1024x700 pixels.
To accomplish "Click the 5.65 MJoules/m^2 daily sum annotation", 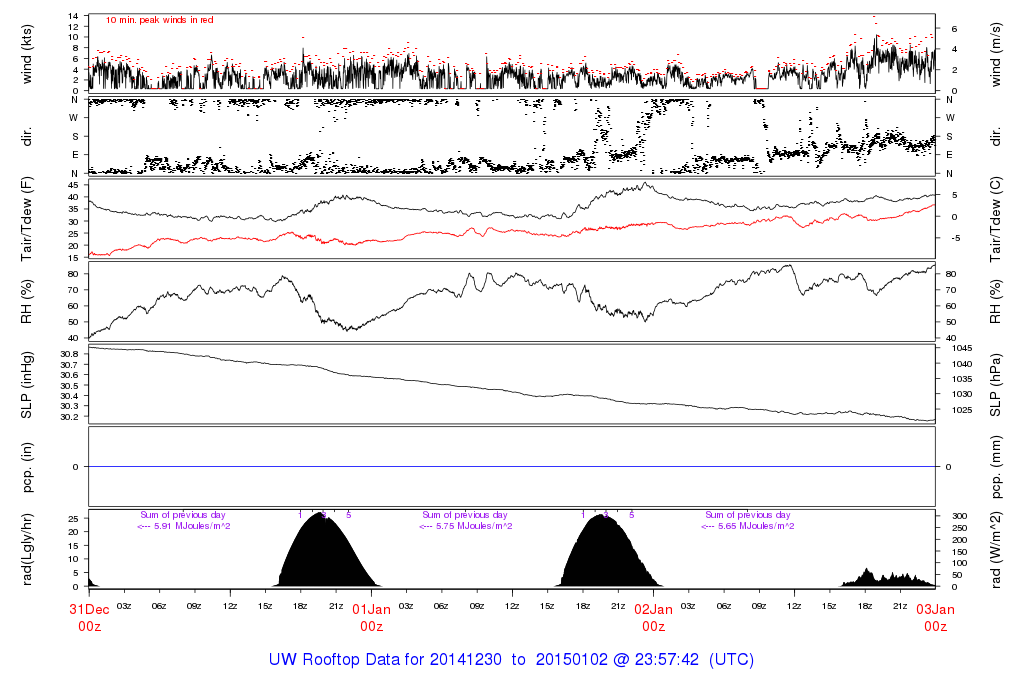I will 748,526.
